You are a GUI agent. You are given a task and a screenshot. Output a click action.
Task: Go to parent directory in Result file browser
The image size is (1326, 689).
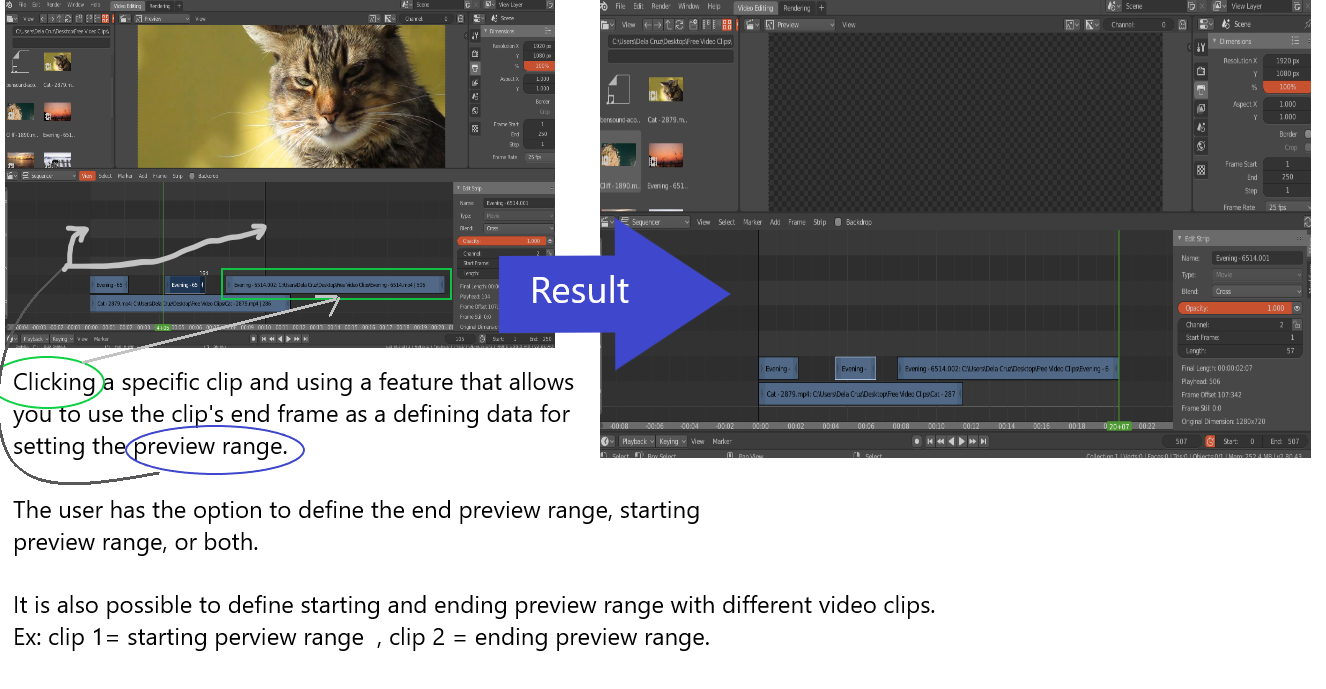(668, 24)
